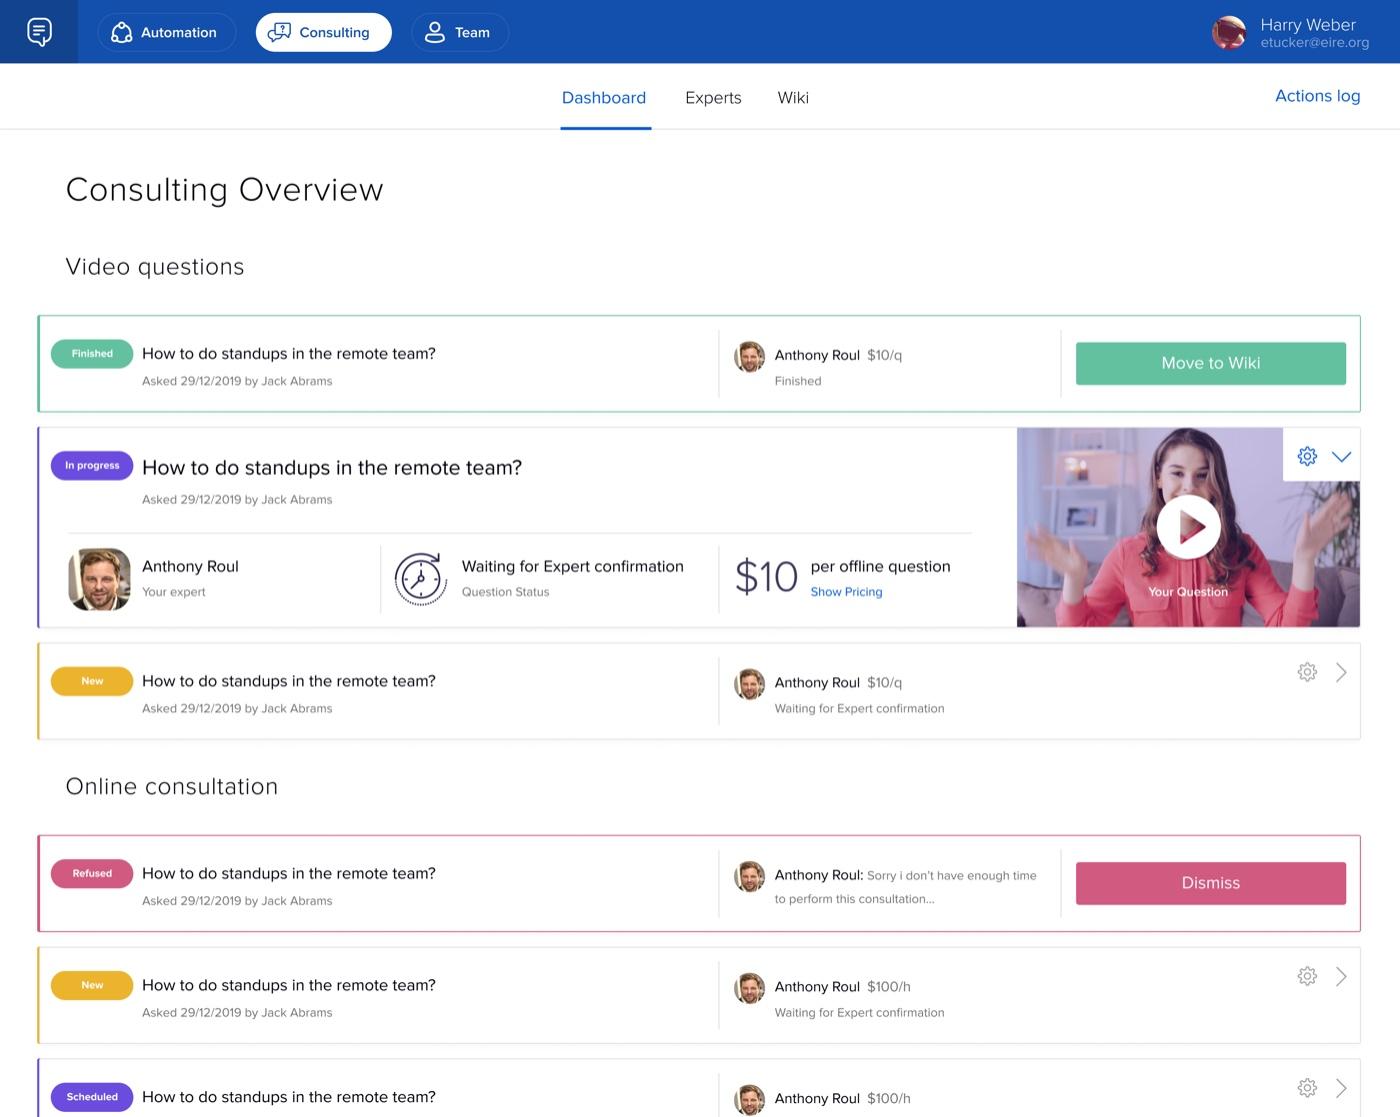Viewport: 1400px width, 1117px height.
Task: Select the Consulting nav pill
Action: [323, 32]
